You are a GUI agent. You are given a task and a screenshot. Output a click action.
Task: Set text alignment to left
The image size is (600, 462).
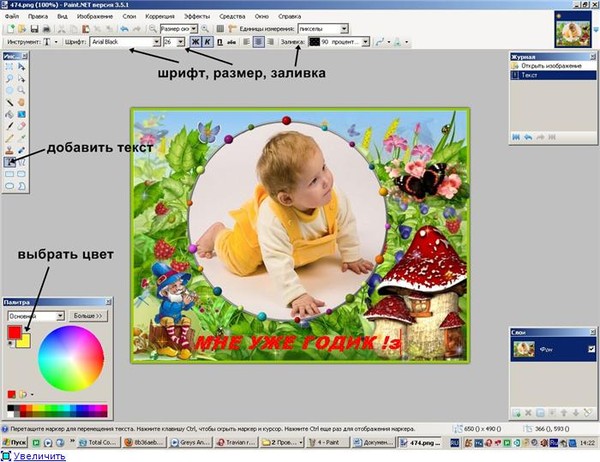247,42
